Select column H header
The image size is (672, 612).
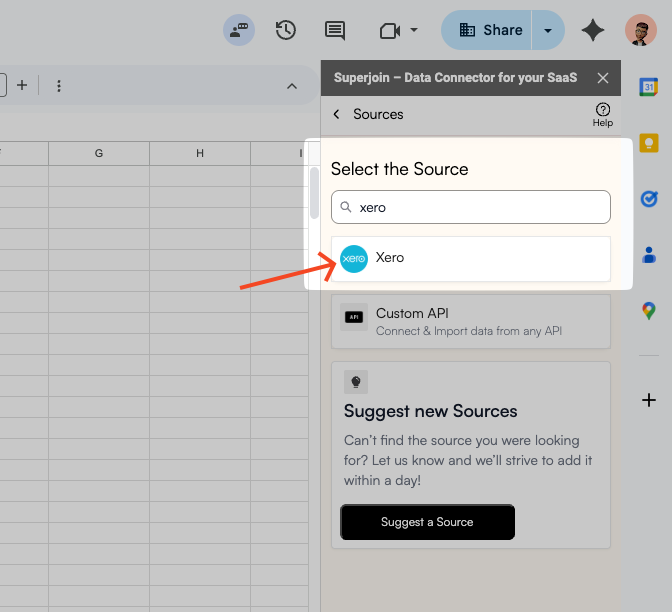pyautogui.click(x=200, y=153)
